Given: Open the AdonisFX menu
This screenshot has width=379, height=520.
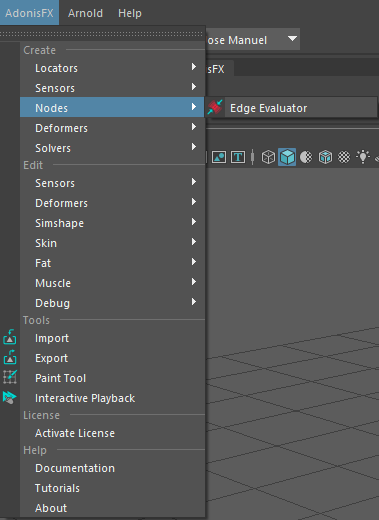Looking at the screenshot, I should point(29,13).
